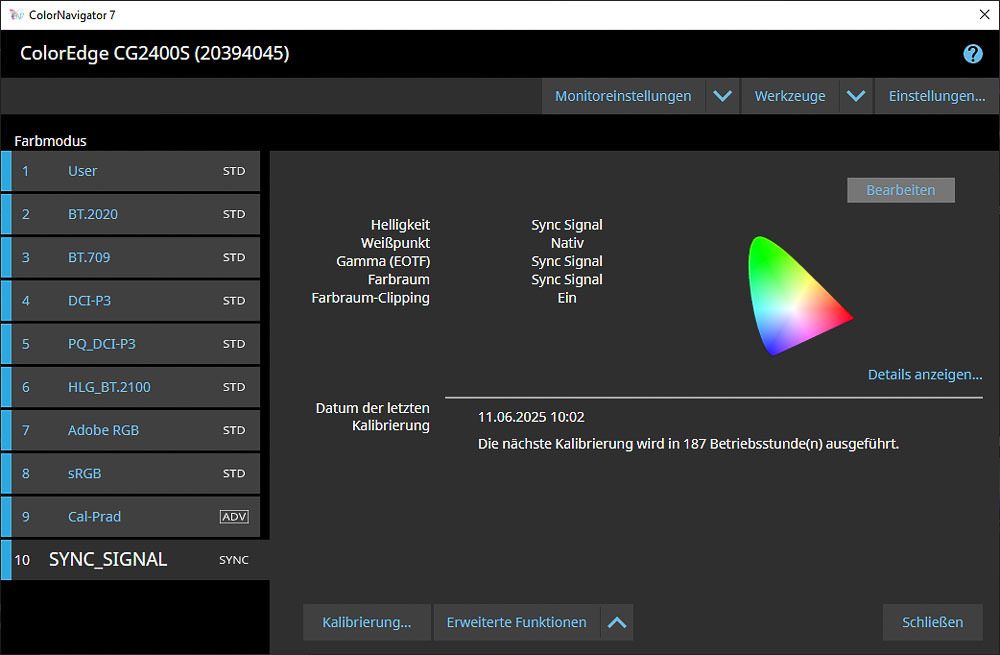Close the ColorNavigator 7 window
The height and width of the screenshot is (655, 1000).
pyautogui.click(x=984, y=15)
